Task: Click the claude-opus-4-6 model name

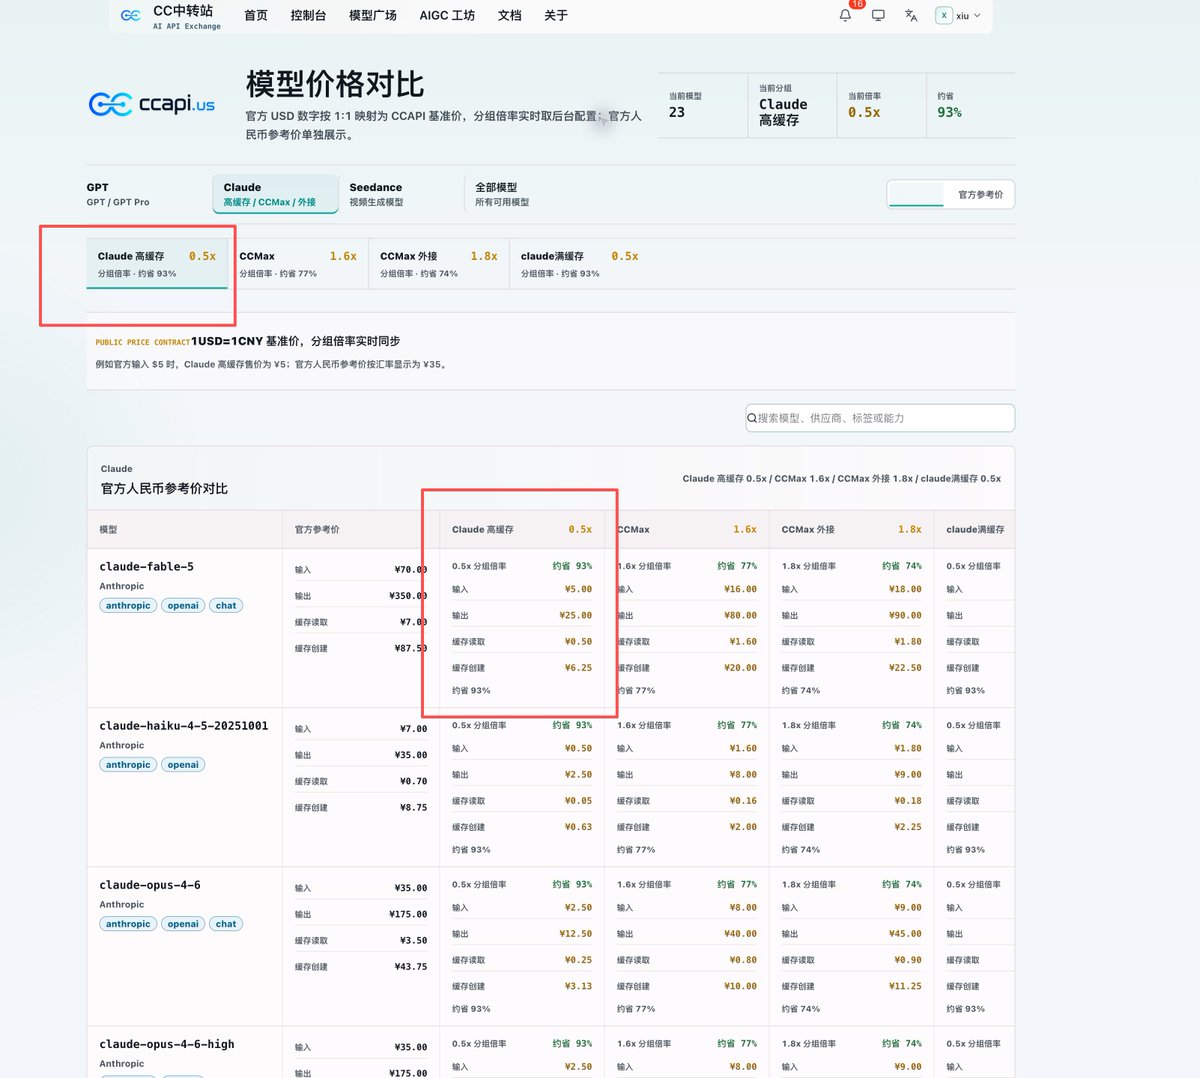Action: [150, 885]
